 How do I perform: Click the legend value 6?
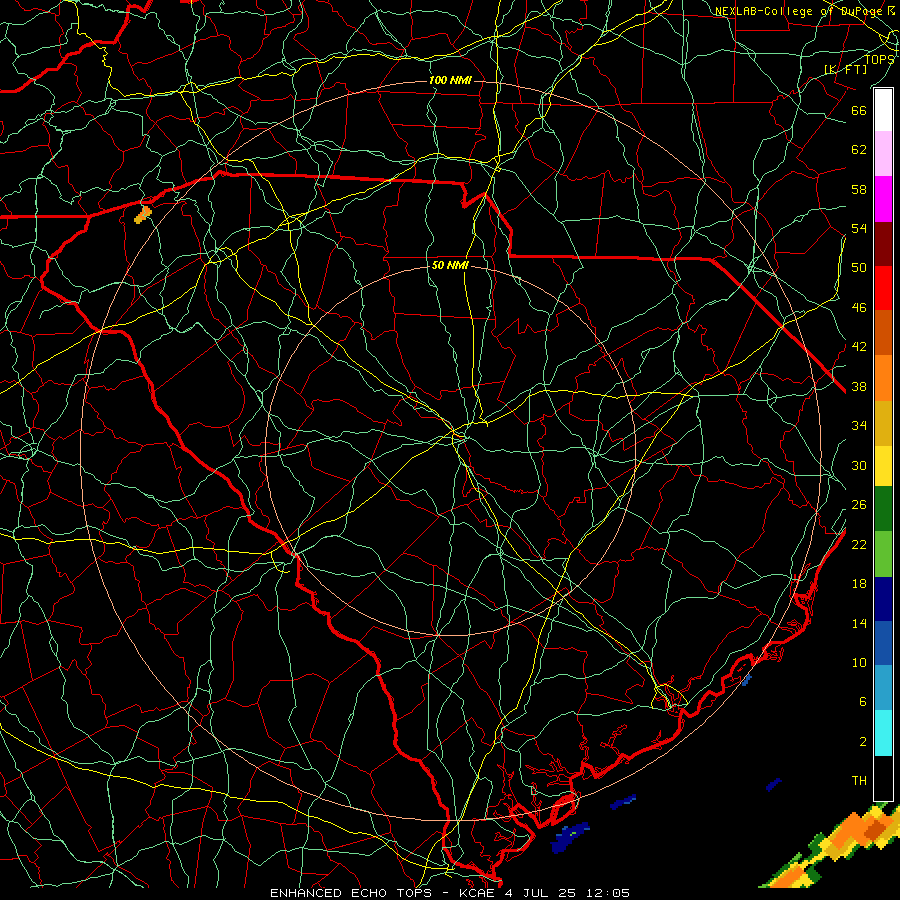862,702
